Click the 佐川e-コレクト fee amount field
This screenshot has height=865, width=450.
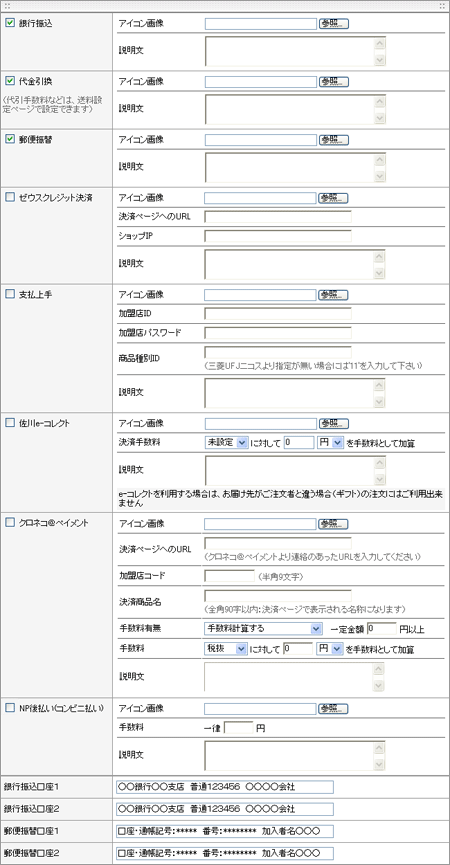(x=299, y=442)
